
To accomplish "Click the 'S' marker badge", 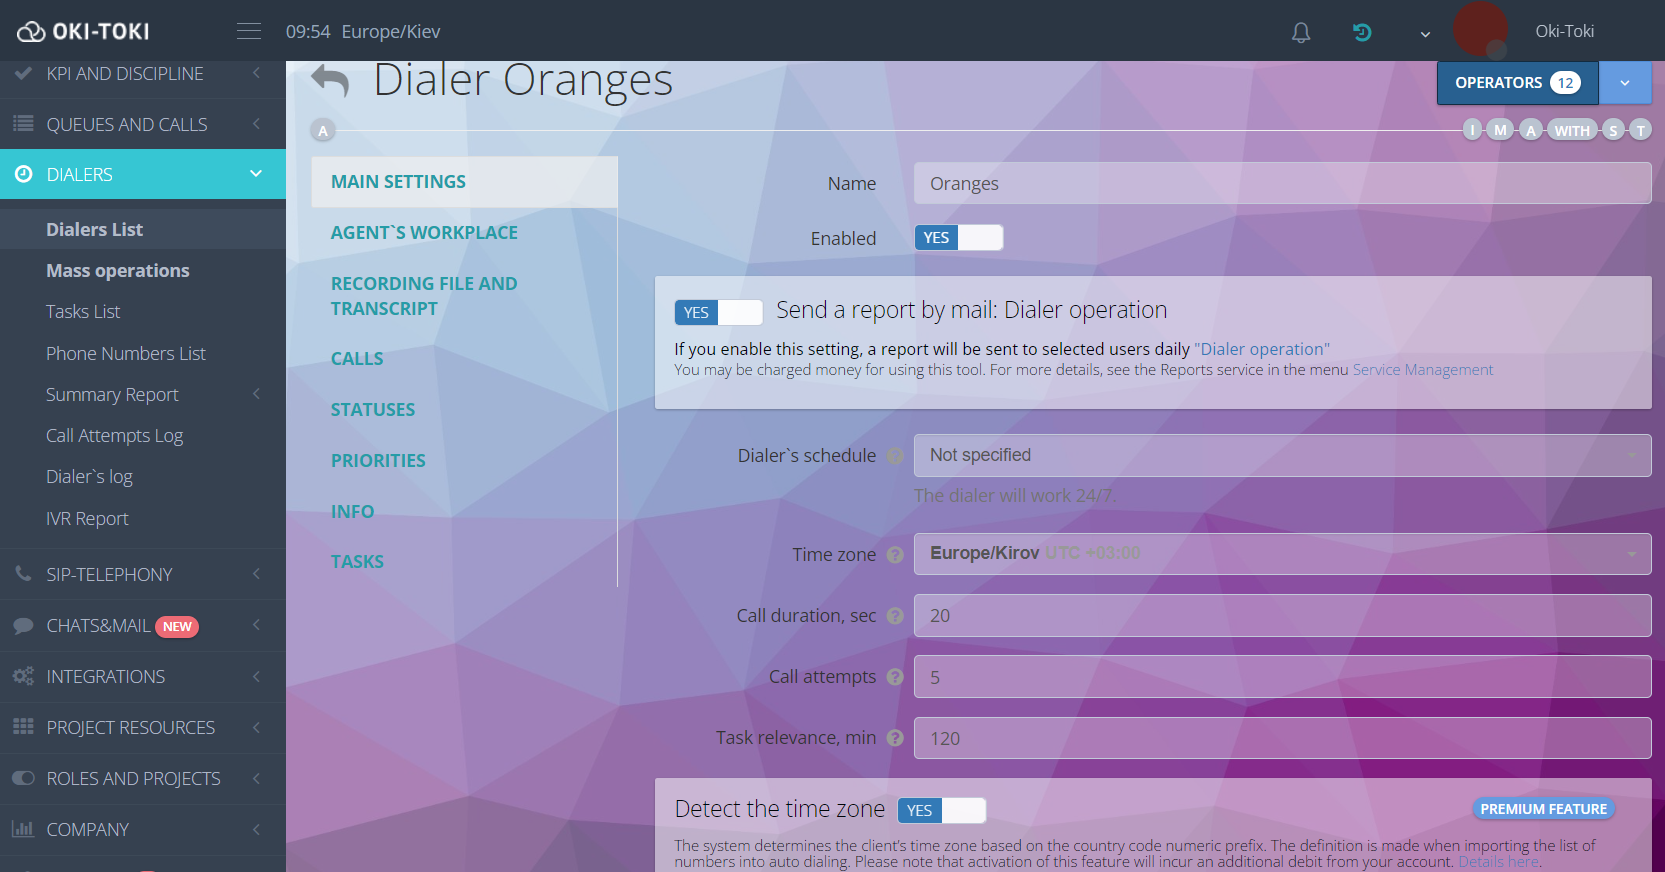I will (x=1613, y=130).
